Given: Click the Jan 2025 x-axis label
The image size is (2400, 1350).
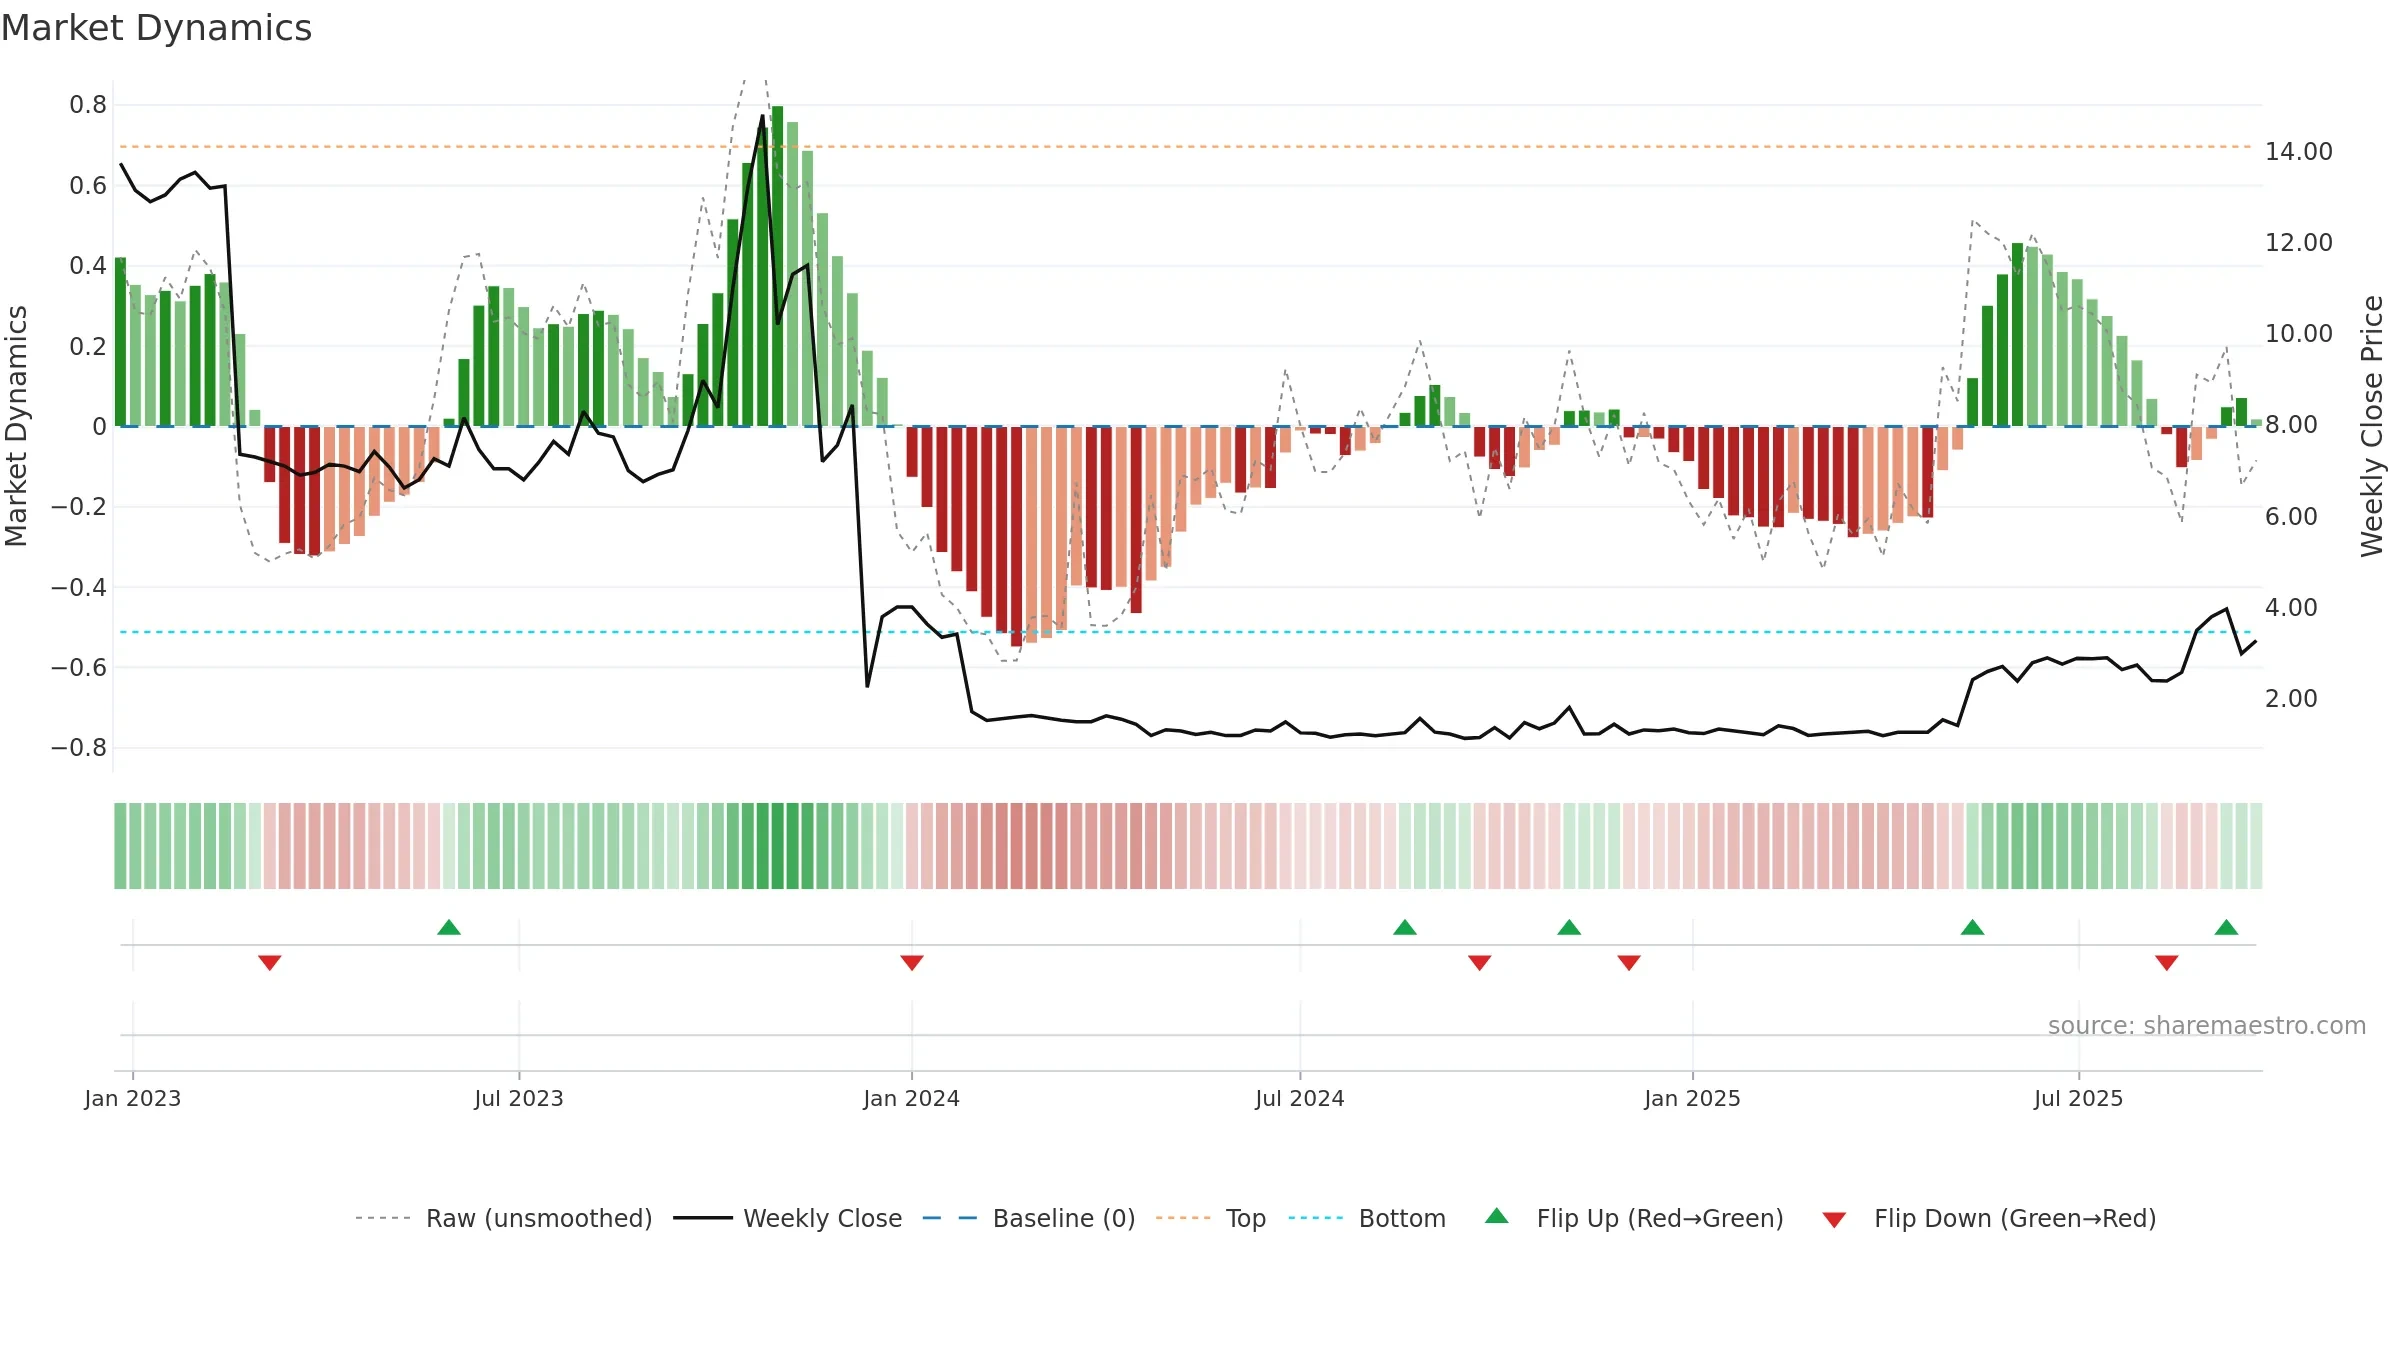Looking at the screenshot, I should (x=1693, y=1098).
